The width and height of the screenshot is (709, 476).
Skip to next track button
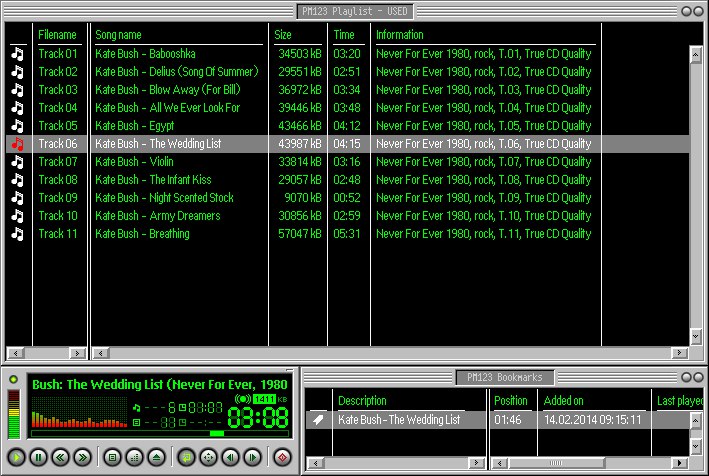click(x=252, y=457)
